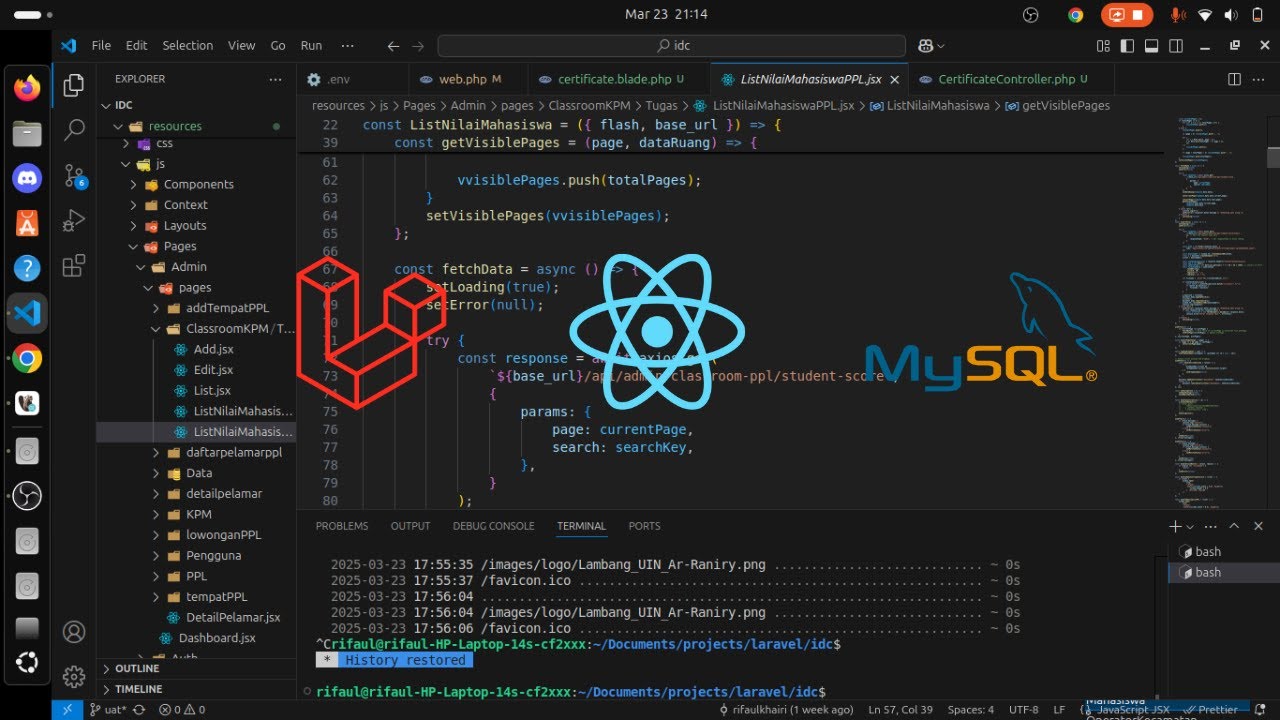Switch to the DEBUG CONSOLE panel tab
The height and width of the screenshot is (720, 1280).
(x=493, y=526)
